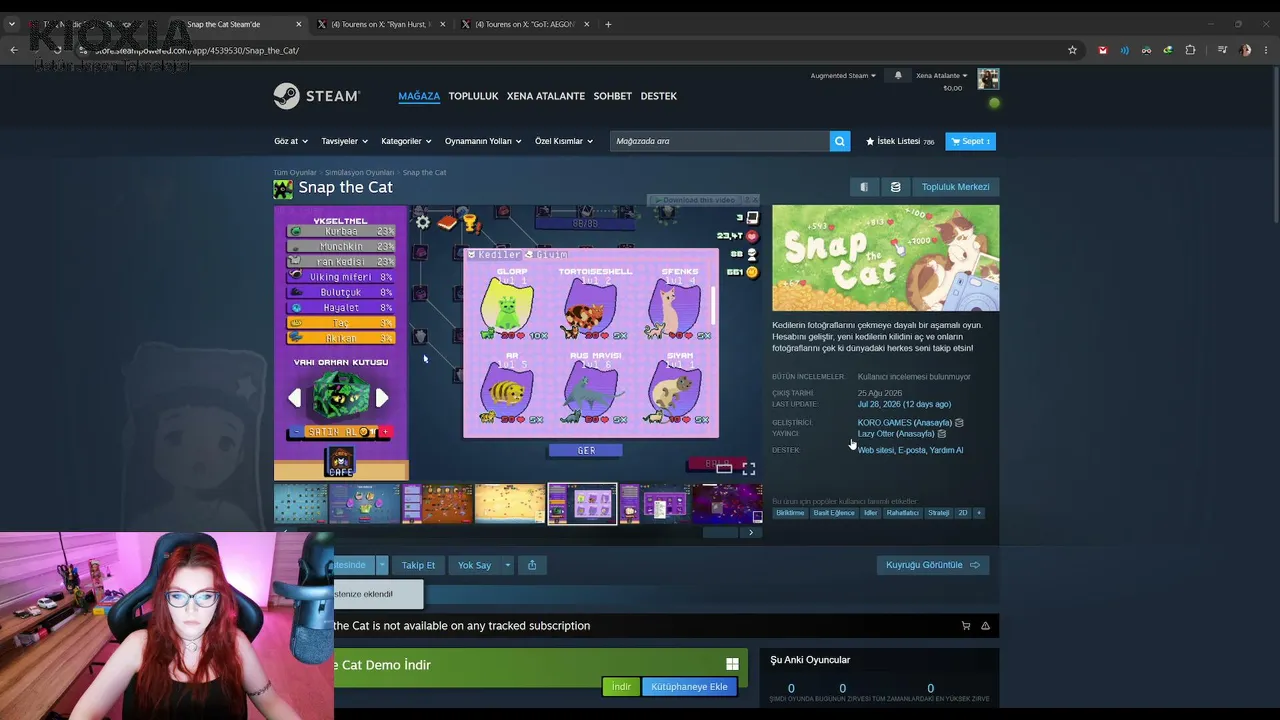Click the Web sitesi support link
Screen dimensions: 1280x720
click(876, 450)
